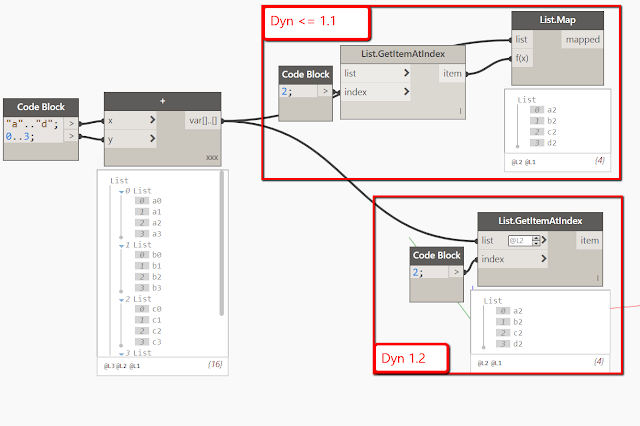Screen dimensions: 640x426
Task: Select the List.Map node header
Action: [558, 20]
